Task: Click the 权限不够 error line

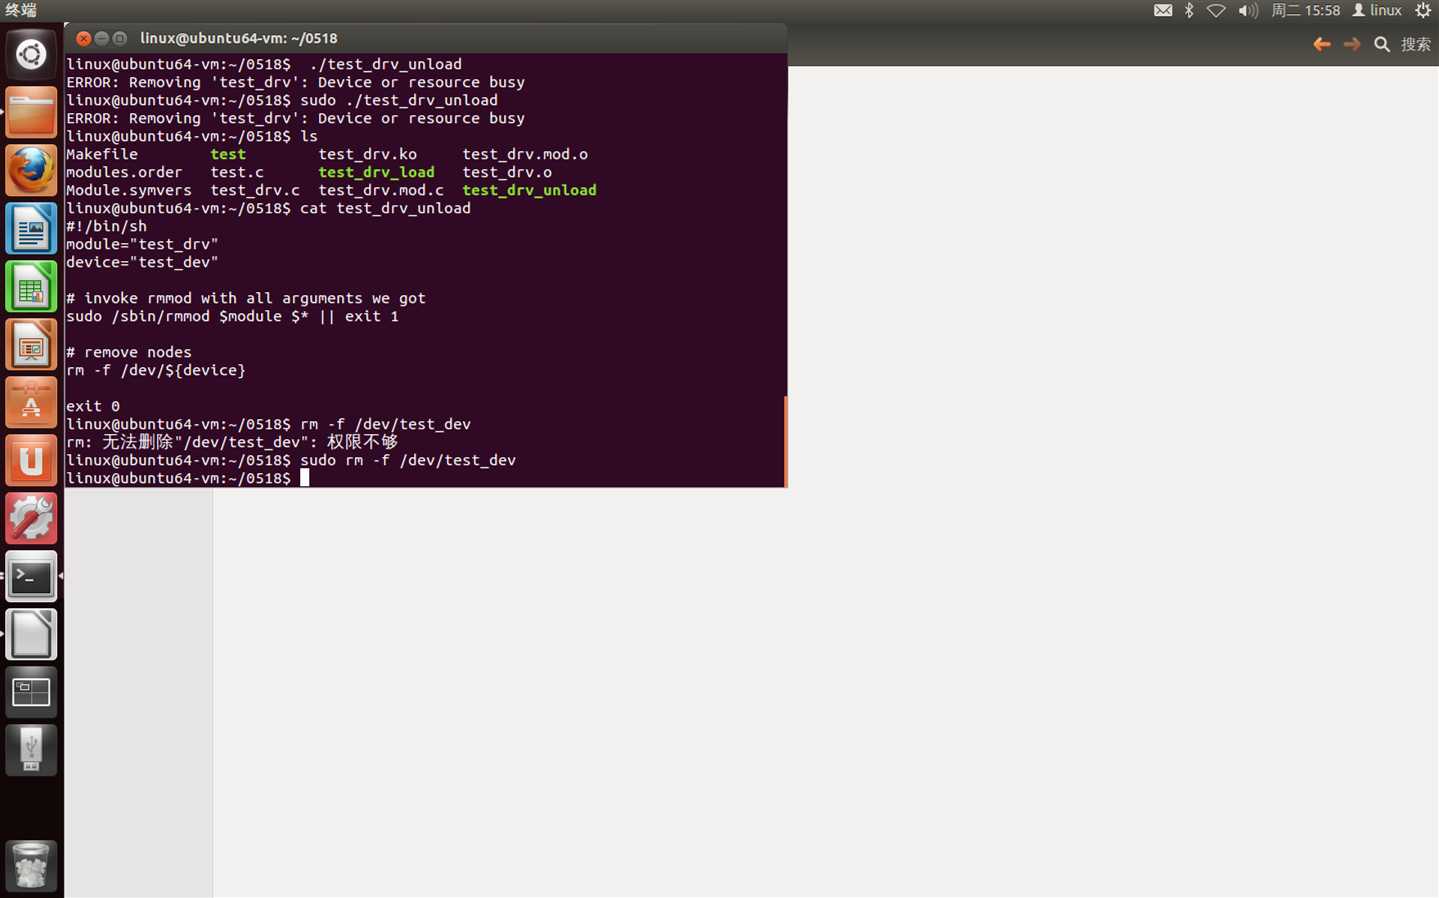Action: (232, 442)
